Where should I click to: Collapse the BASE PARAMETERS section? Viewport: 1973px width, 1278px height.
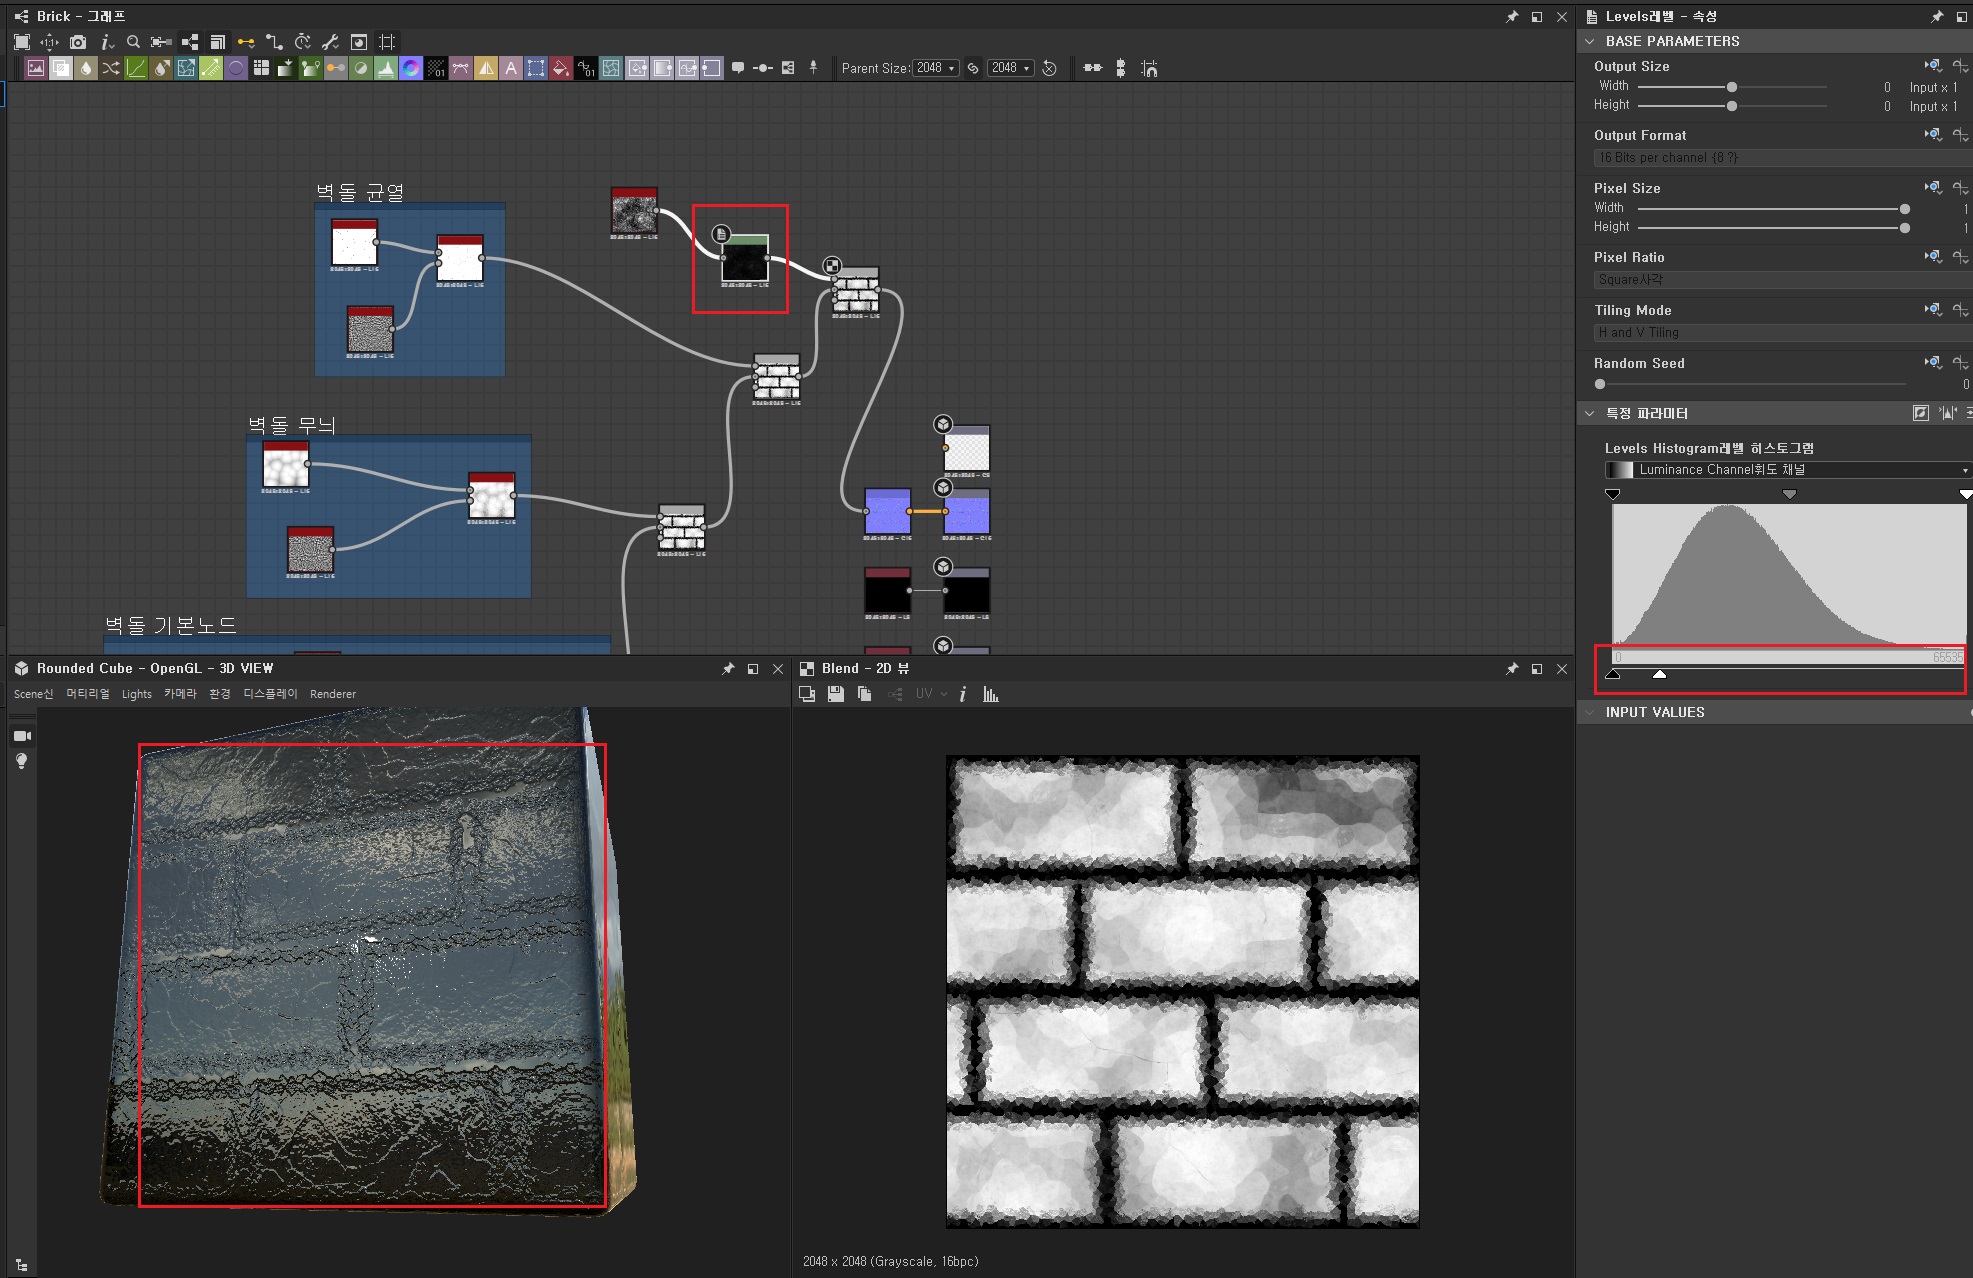[1590, 41]
